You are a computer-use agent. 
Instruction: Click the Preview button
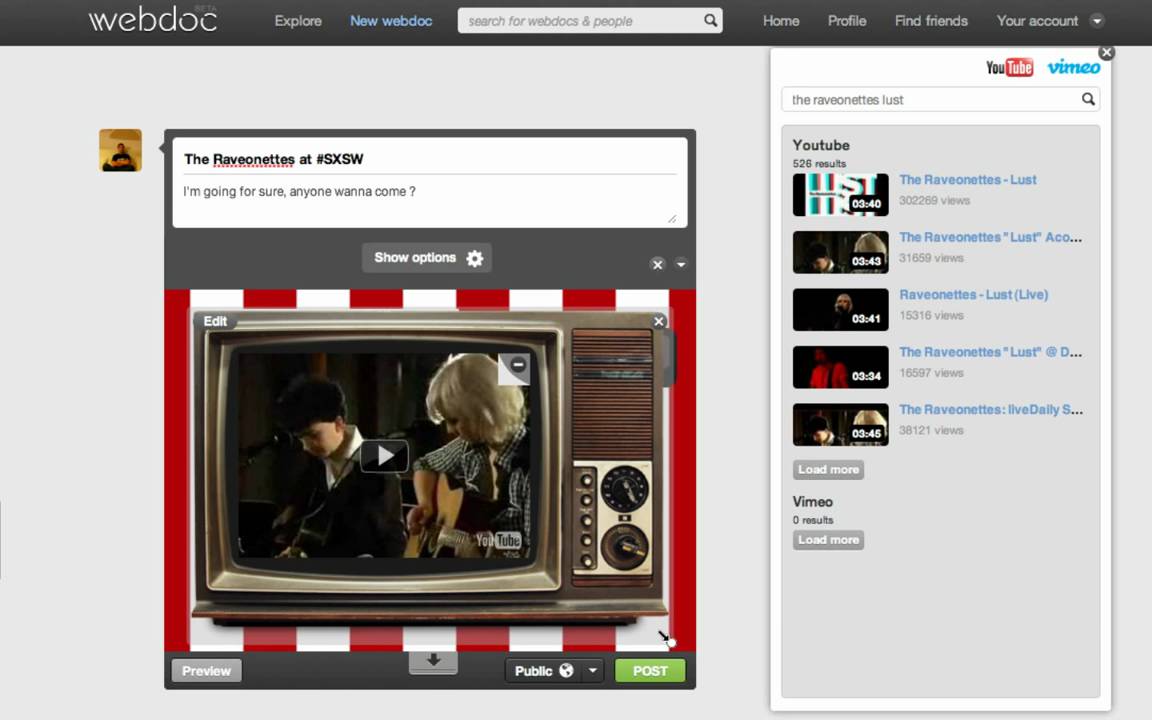point(206,671)
